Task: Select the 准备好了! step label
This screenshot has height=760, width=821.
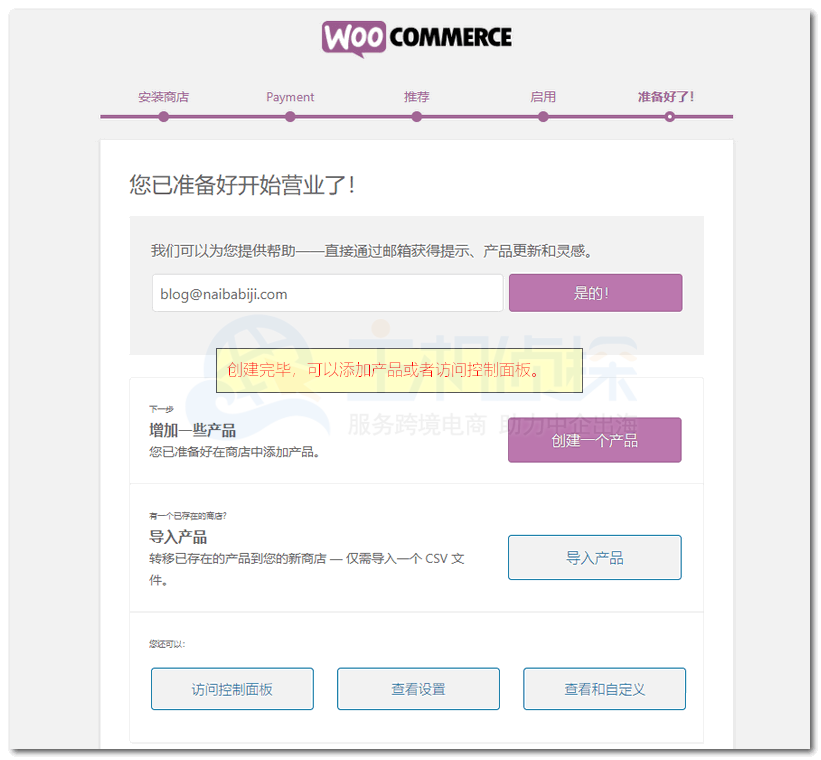Action: (x=665, y=97)
